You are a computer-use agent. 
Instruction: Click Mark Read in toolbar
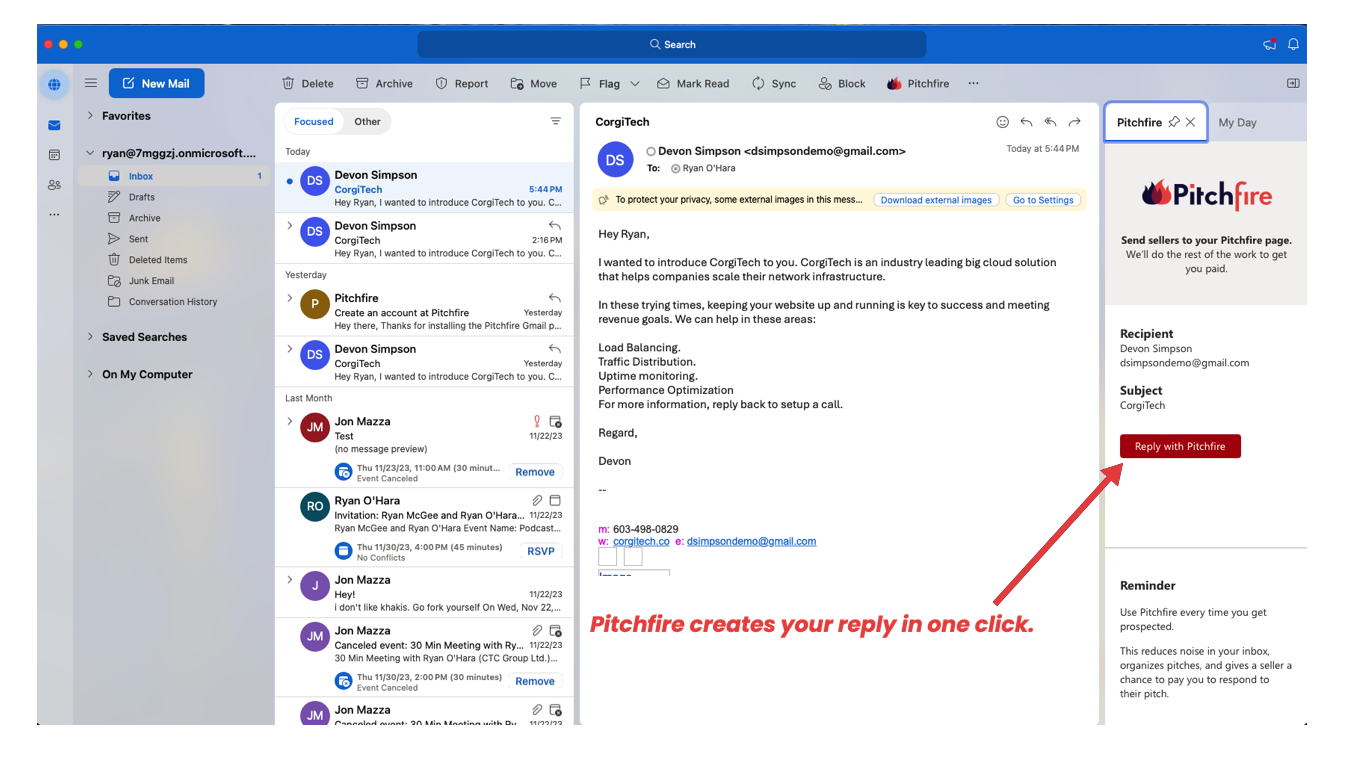coord(693,84)
